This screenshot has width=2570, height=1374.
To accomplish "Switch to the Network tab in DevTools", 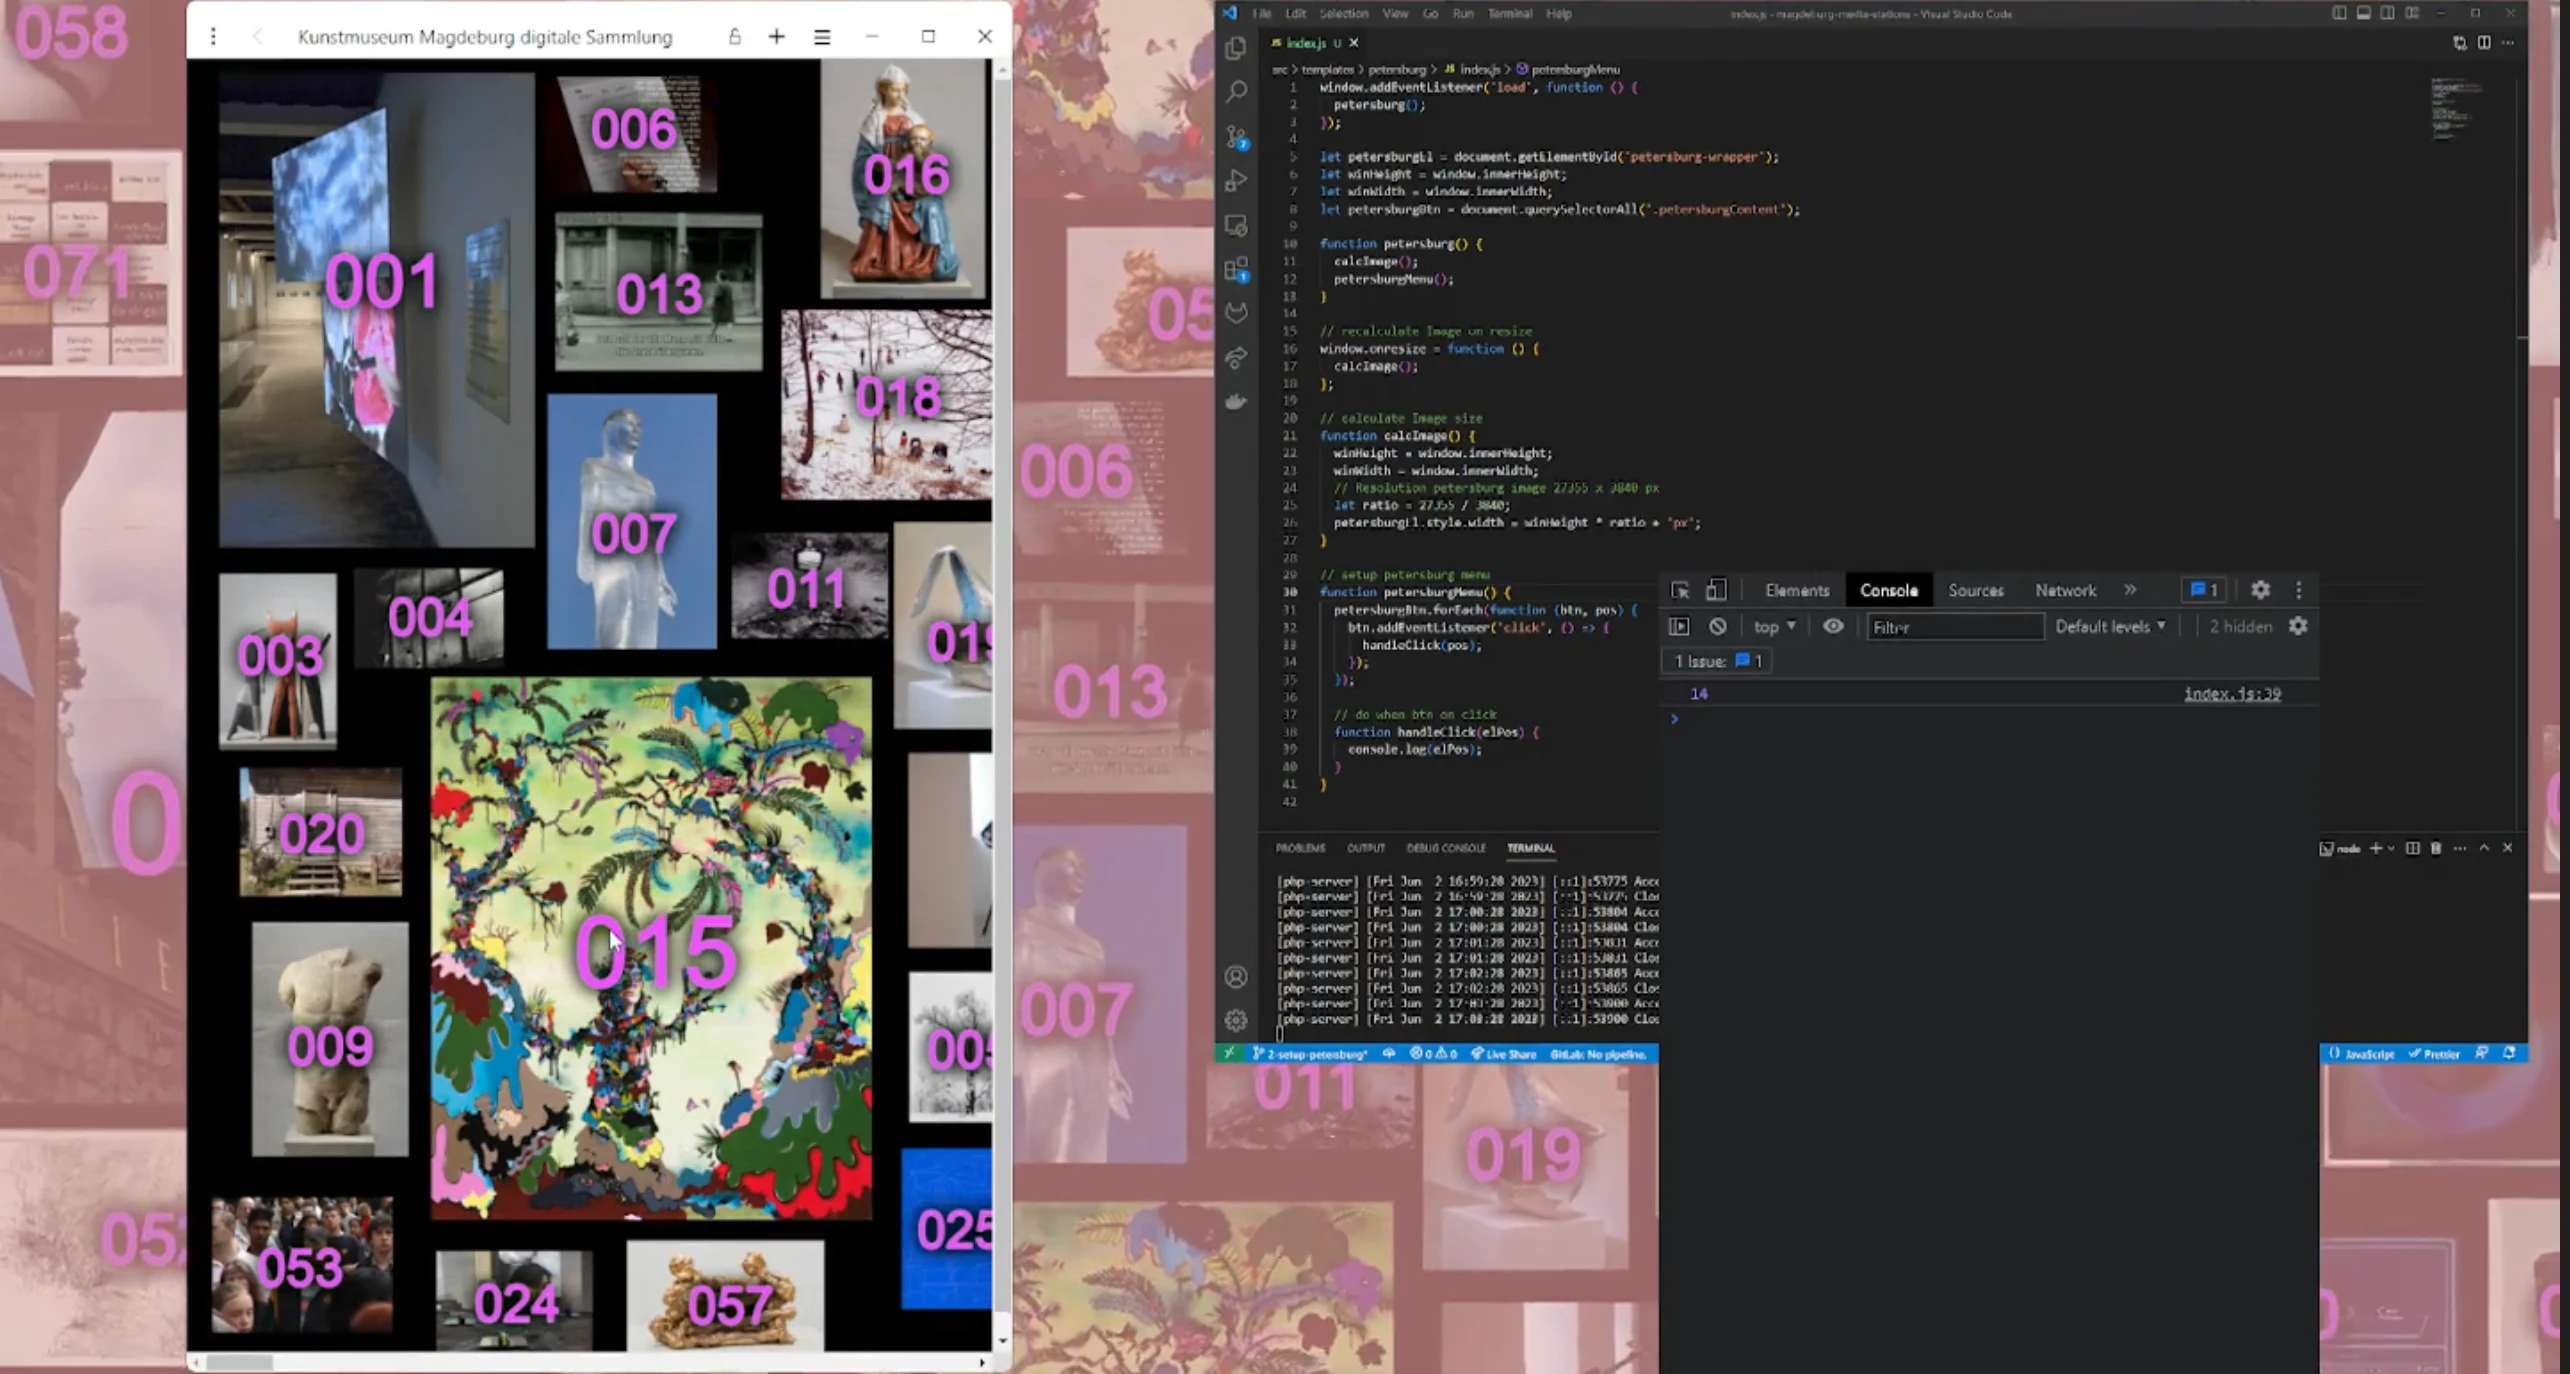I will [2065, 590].
